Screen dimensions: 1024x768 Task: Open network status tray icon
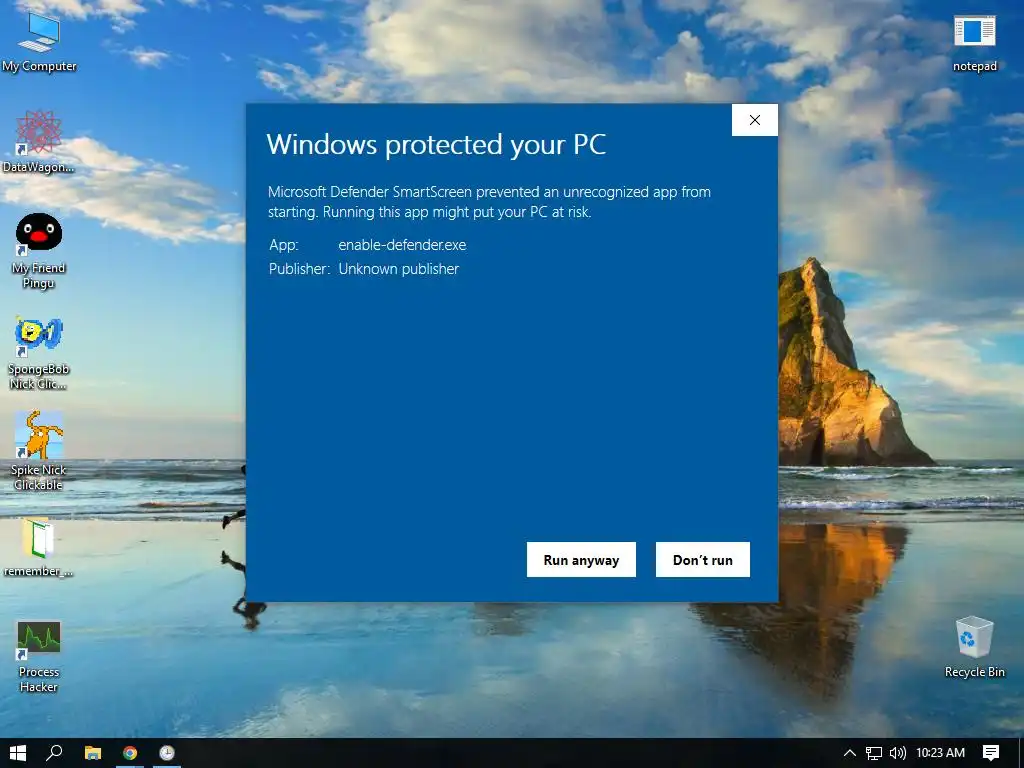click(874, 753)
